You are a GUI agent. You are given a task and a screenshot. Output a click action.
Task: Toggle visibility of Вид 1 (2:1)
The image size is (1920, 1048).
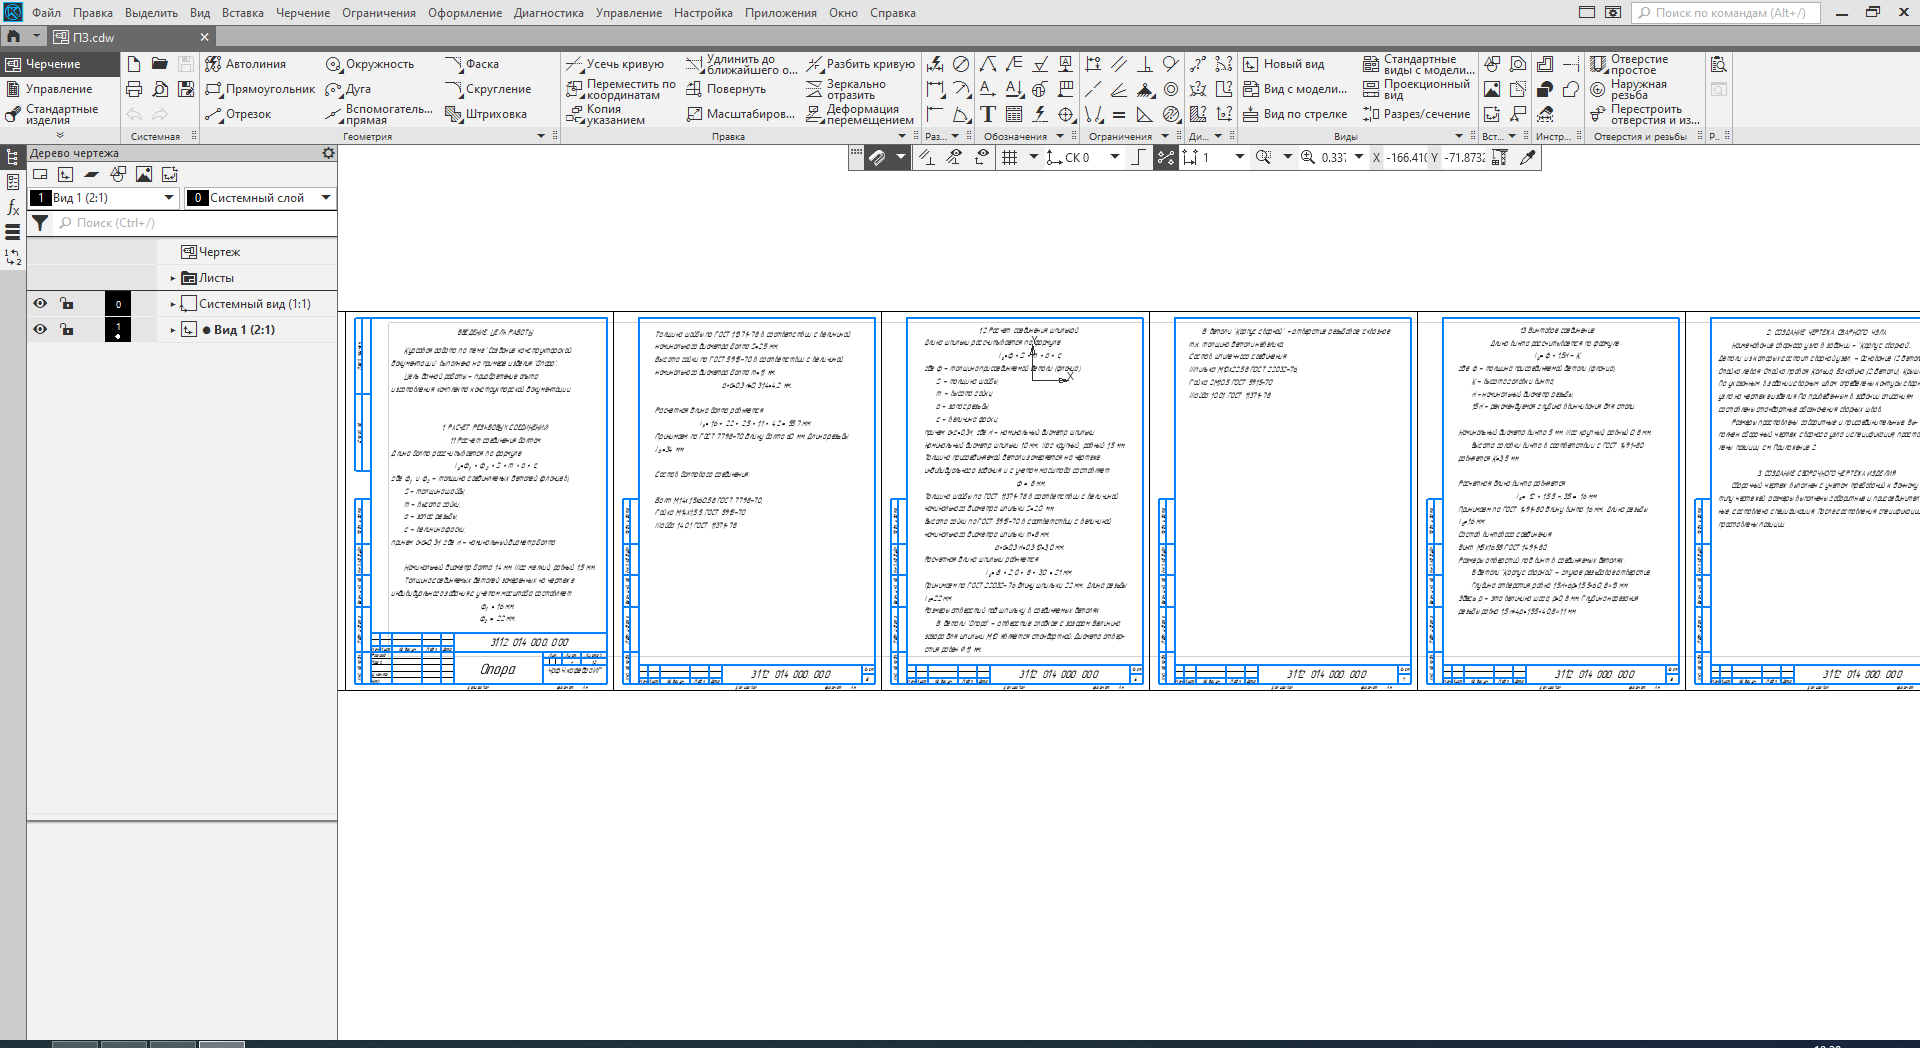40,329
